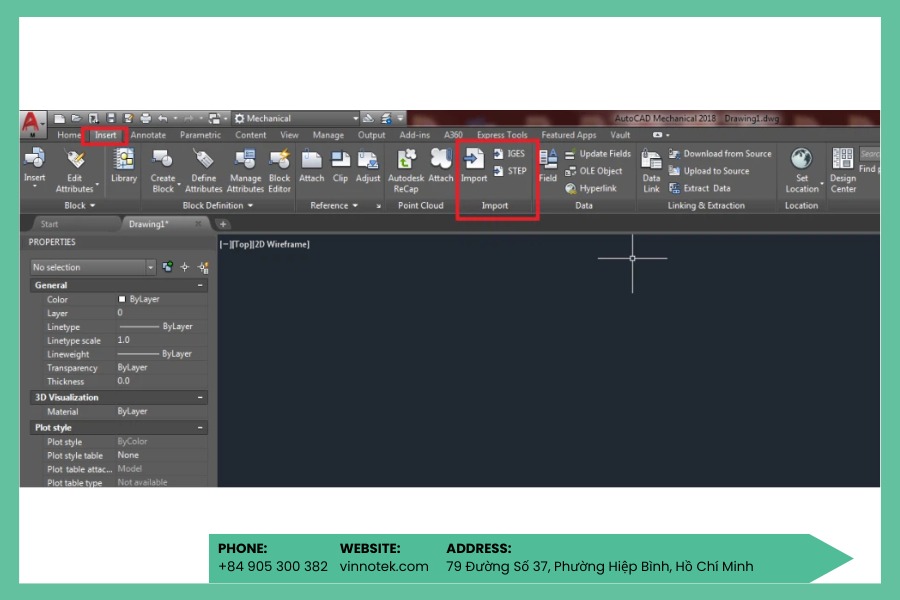
Task: Launch the Block Editor
Action: tap(280, 171)
